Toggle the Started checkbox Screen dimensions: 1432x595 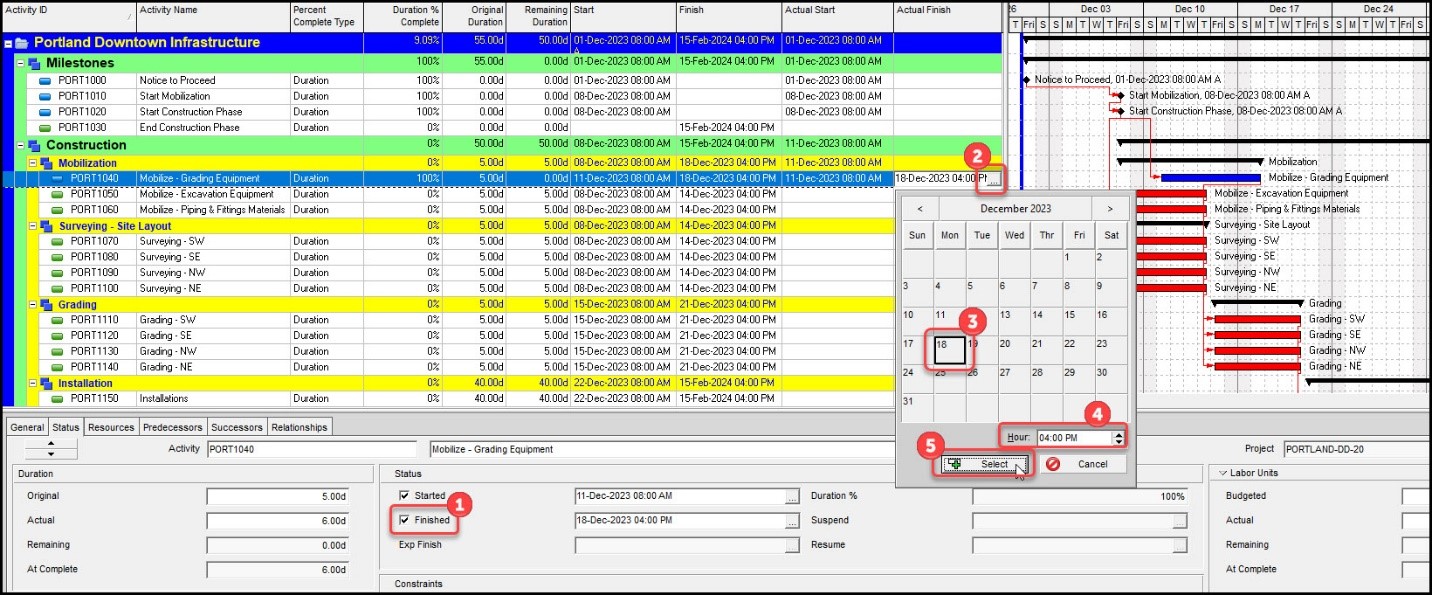coord(404,496)
